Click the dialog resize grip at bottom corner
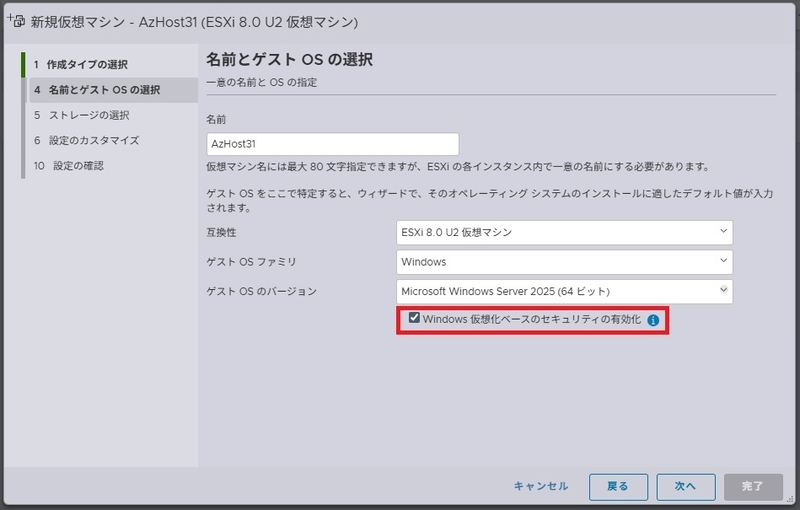 click(x=789, y=501)
